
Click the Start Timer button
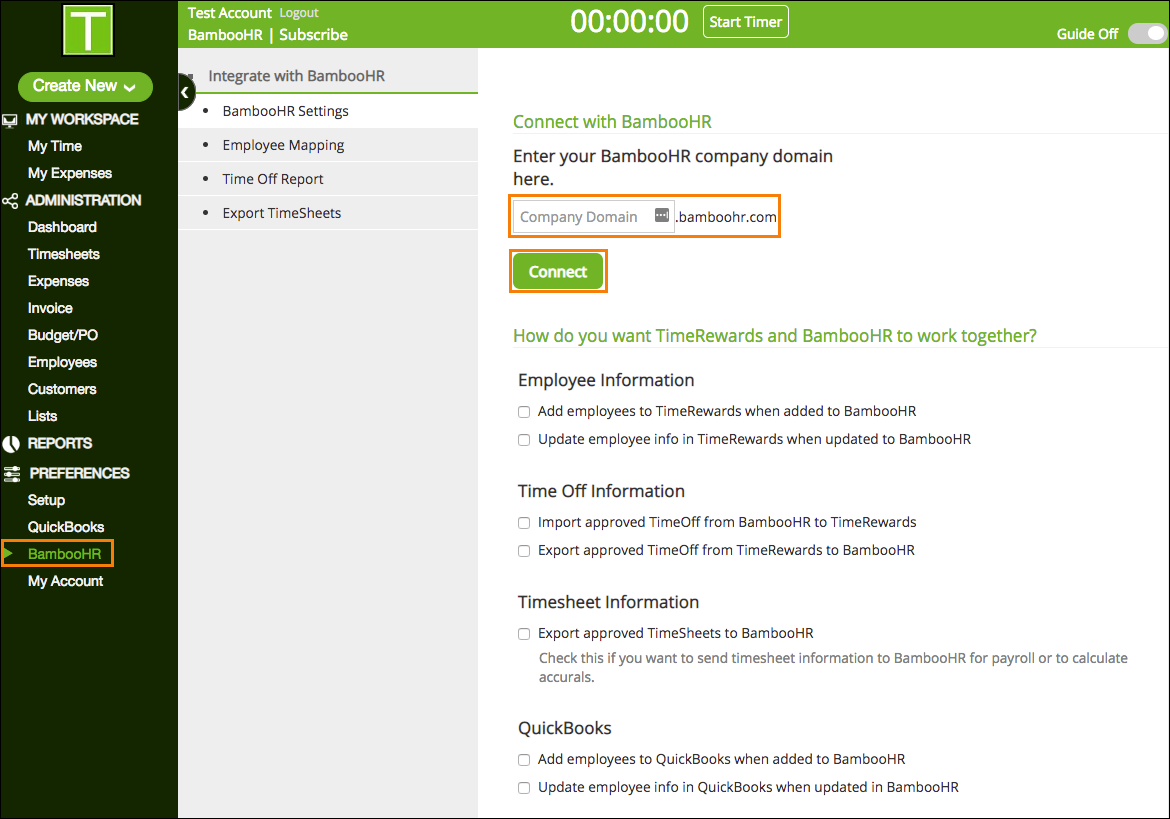click(745, 22)
